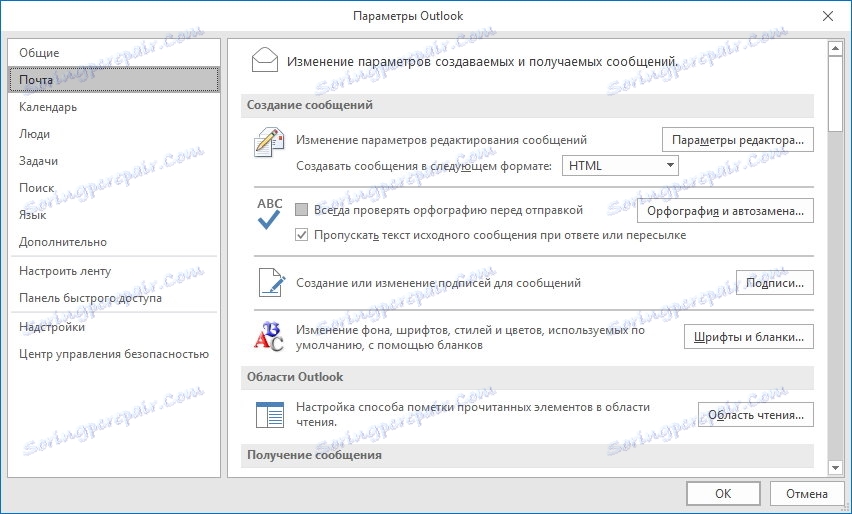The image size is (852, 514).
Task: Open Шрифты и бланки settings
Action: point(748,337)
